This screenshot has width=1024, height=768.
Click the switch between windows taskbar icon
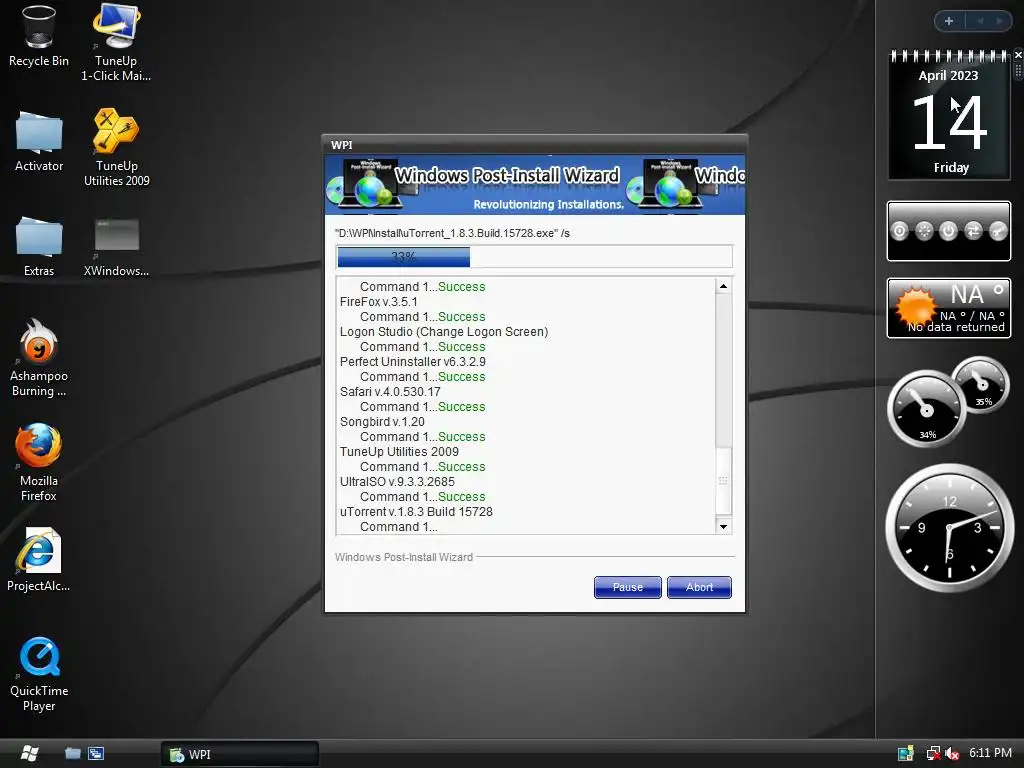click(x=96, y=754)
